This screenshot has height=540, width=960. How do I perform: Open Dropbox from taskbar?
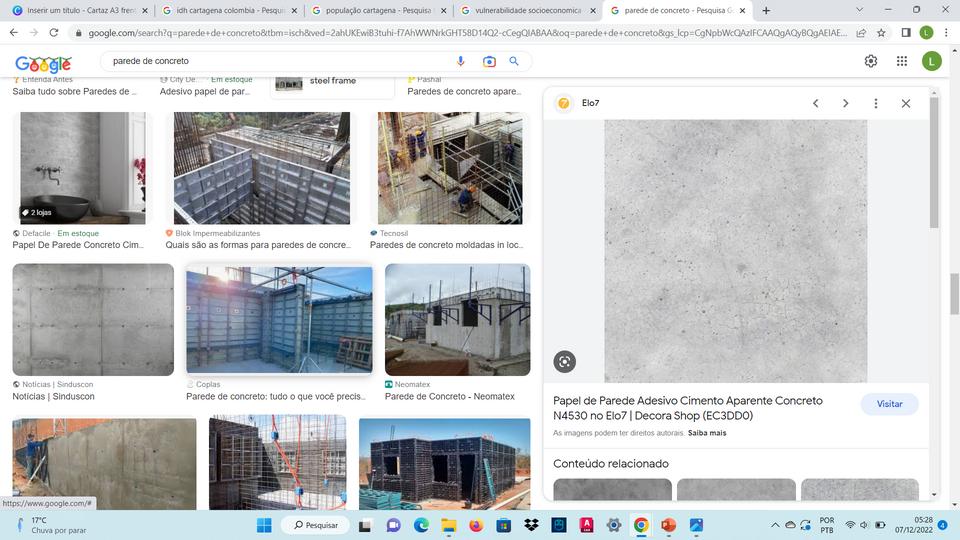(531, 525)
